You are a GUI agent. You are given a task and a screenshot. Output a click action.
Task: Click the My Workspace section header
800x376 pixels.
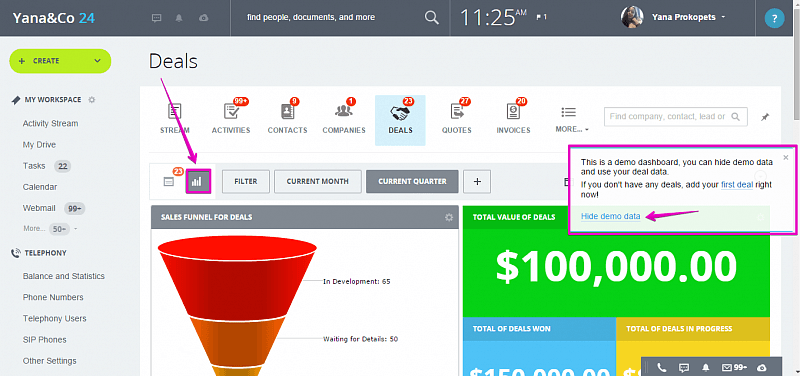[x=53, y=99]
